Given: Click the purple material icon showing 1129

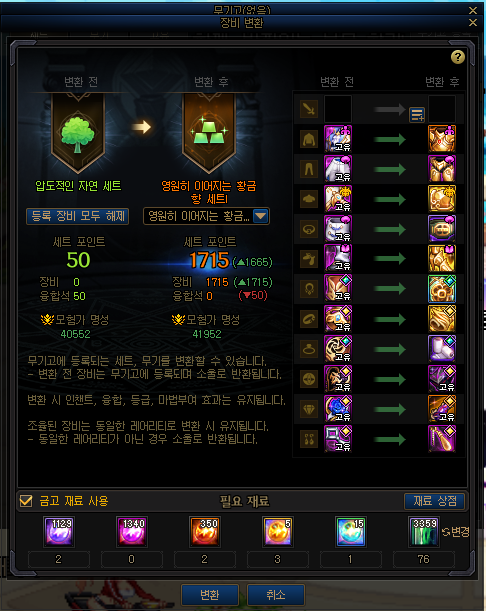Looking at the screenshot, I should click(59, 531).
